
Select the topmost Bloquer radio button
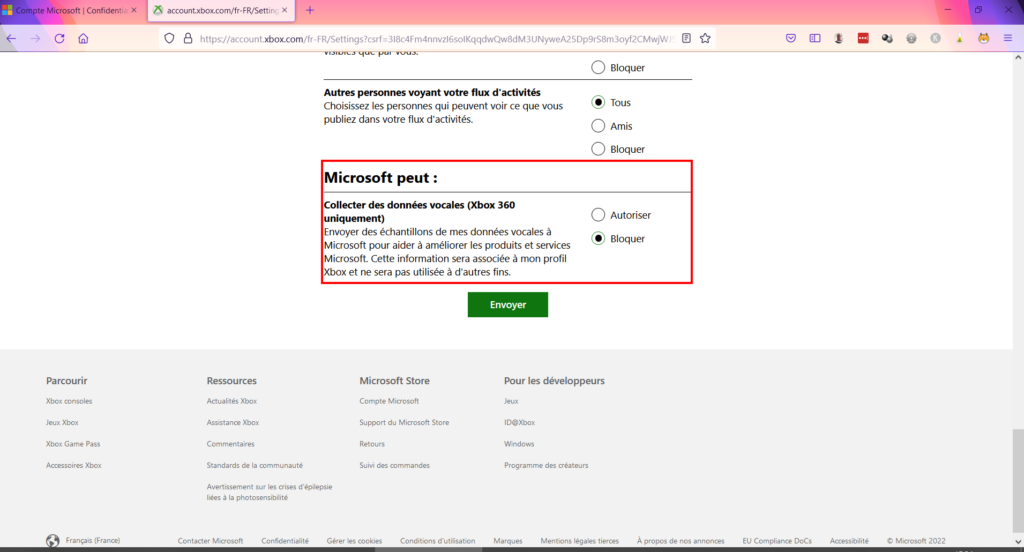click(598, 67)
